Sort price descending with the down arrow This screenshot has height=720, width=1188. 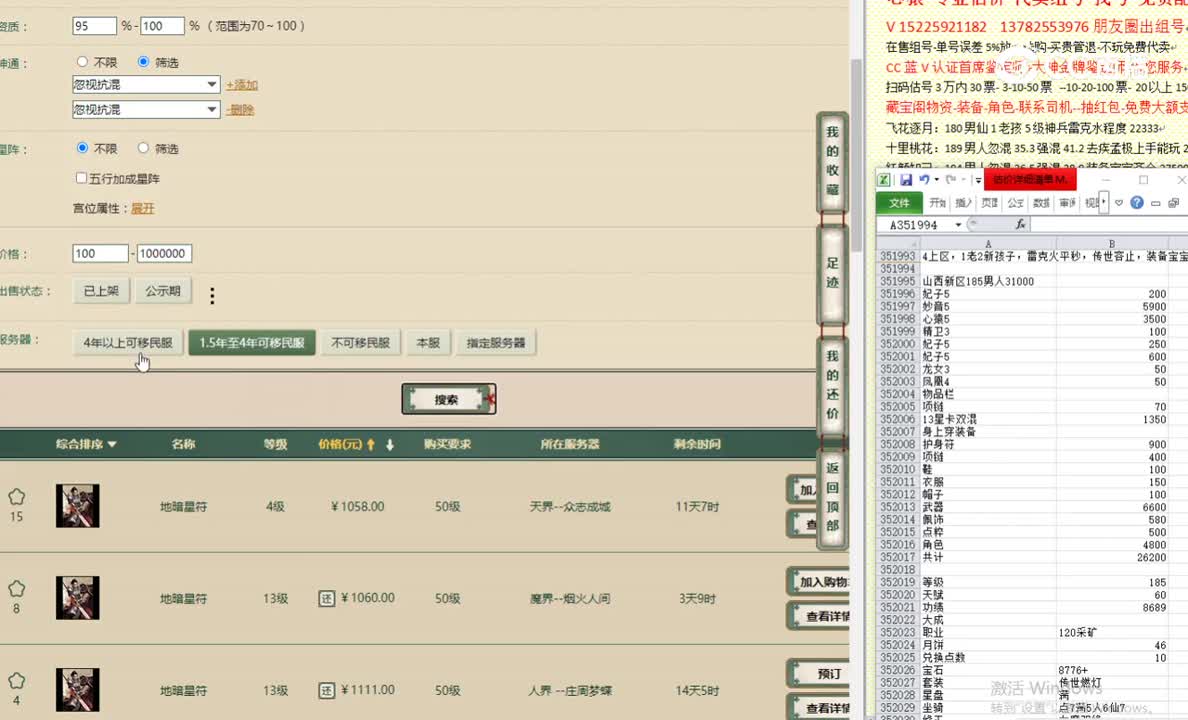389,444
